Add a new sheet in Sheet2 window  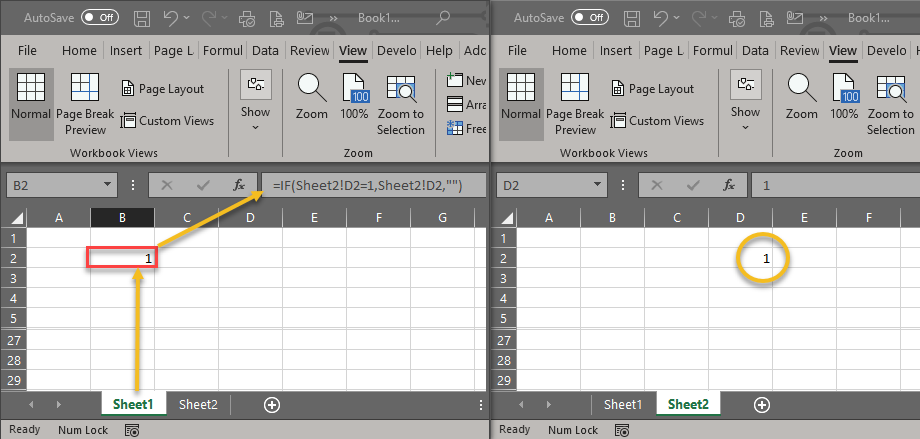tap(762, 404)
